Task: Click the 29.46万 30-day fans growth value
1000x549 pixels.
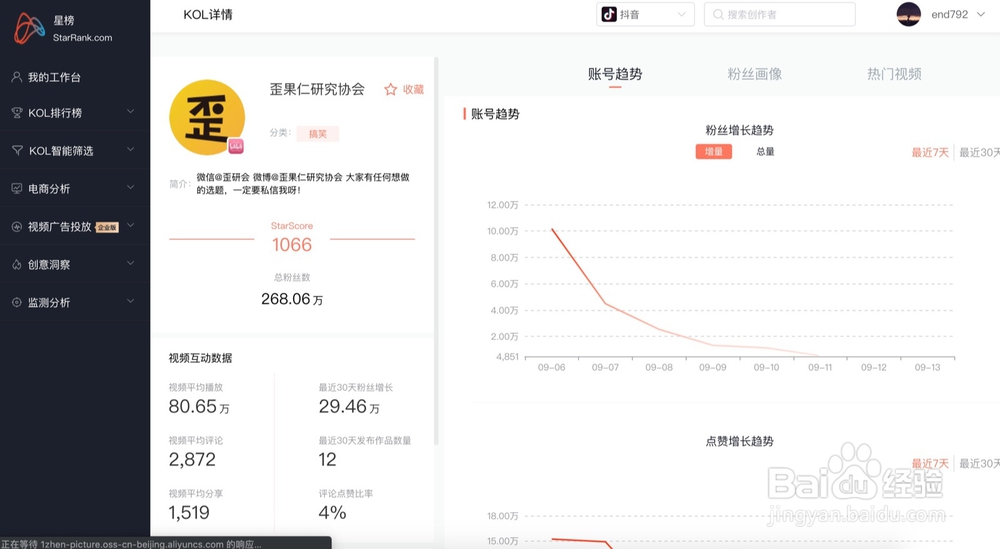Action: click(349, 407)
